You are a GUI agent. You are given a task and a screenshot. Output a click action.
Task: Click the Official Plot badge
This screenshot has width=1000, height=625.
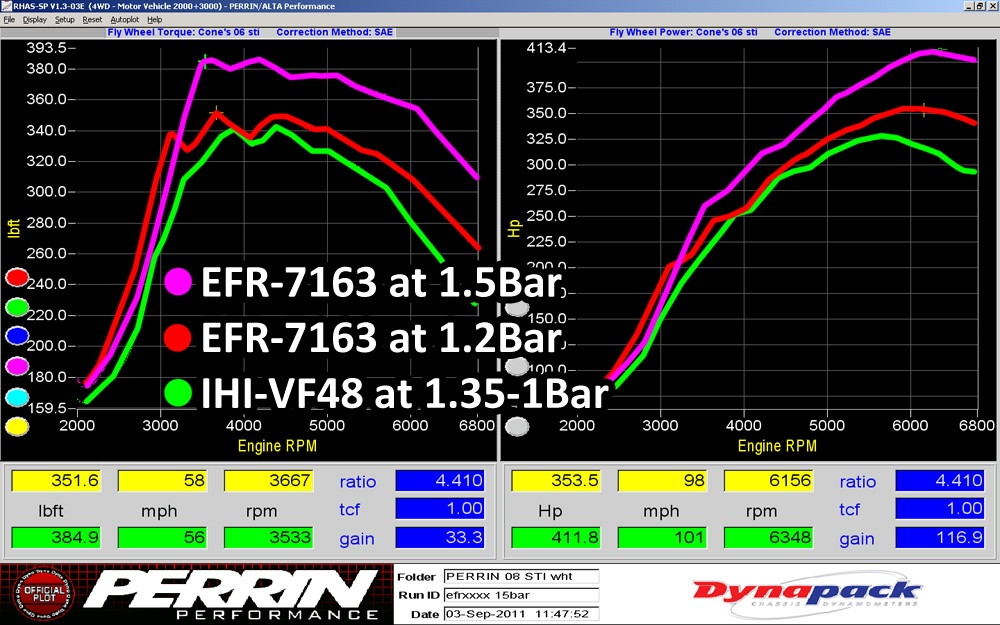coord(43,594)
